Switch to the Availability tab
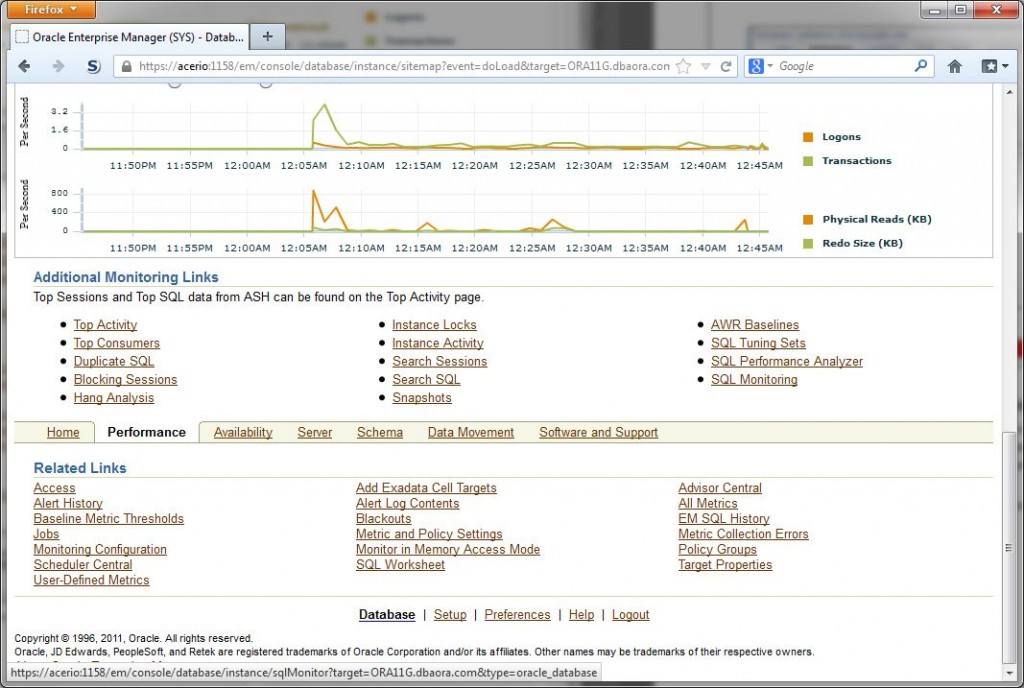 243,432
